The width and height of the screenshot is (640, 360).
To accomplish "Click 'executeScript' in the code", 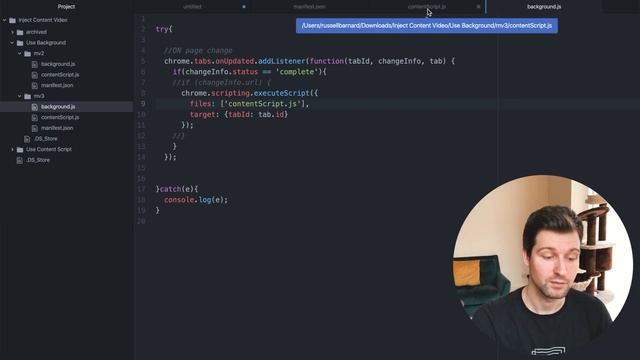I will 282,93.
